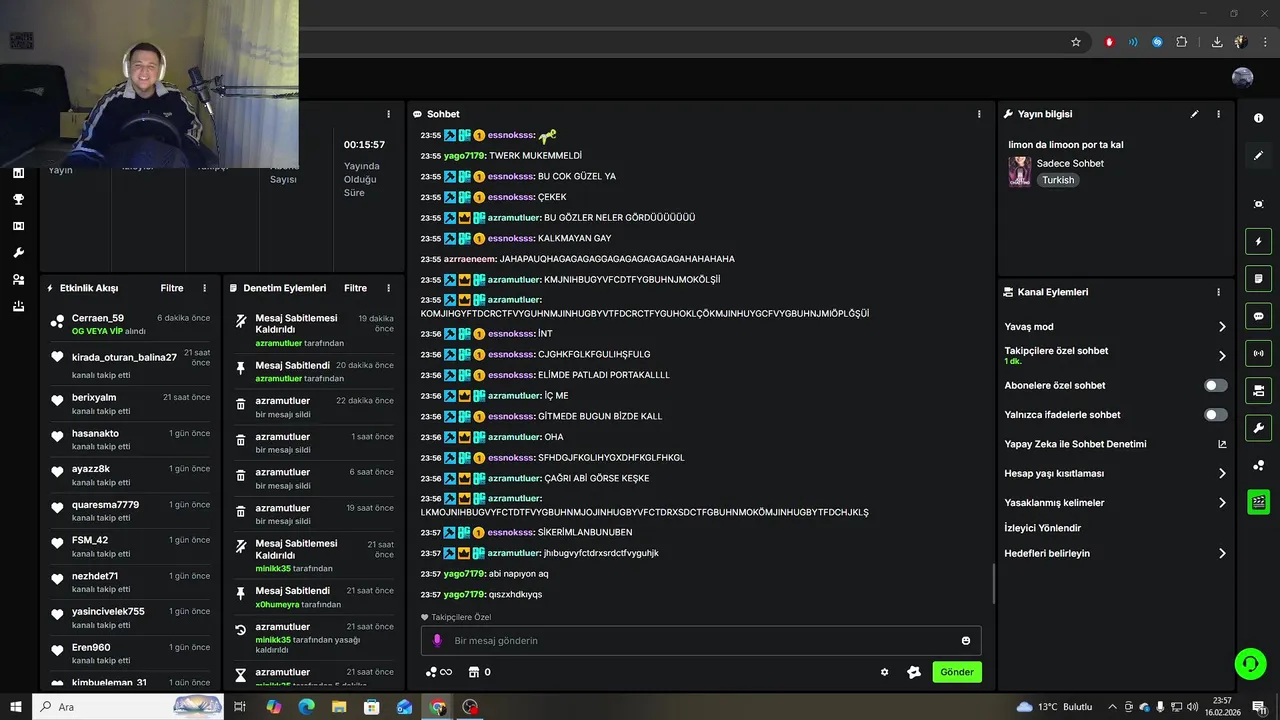Open Denetim Eylemleri panel three-dot menu
Screen dimensions: 1280x720
(x=388, y=288)
